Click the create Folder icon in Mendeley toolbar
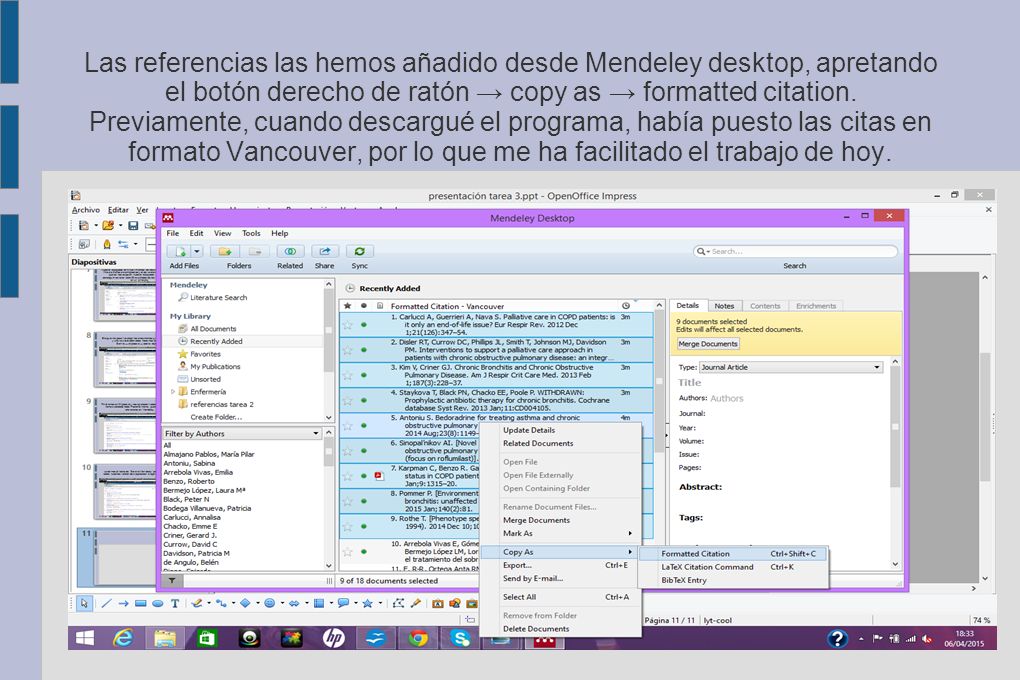The image size is (1020, 680). pos(225,251)
